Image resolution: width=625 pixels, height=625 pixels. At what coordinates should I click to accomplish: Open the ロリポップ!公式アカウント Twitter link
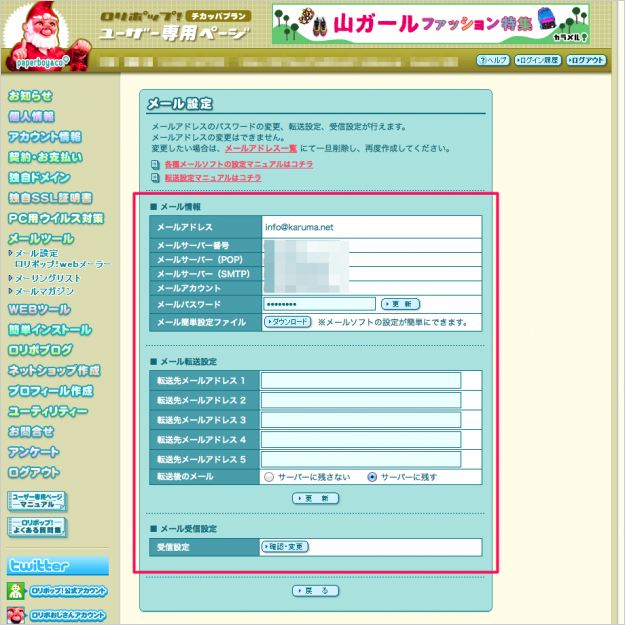[x=68, y=591]
